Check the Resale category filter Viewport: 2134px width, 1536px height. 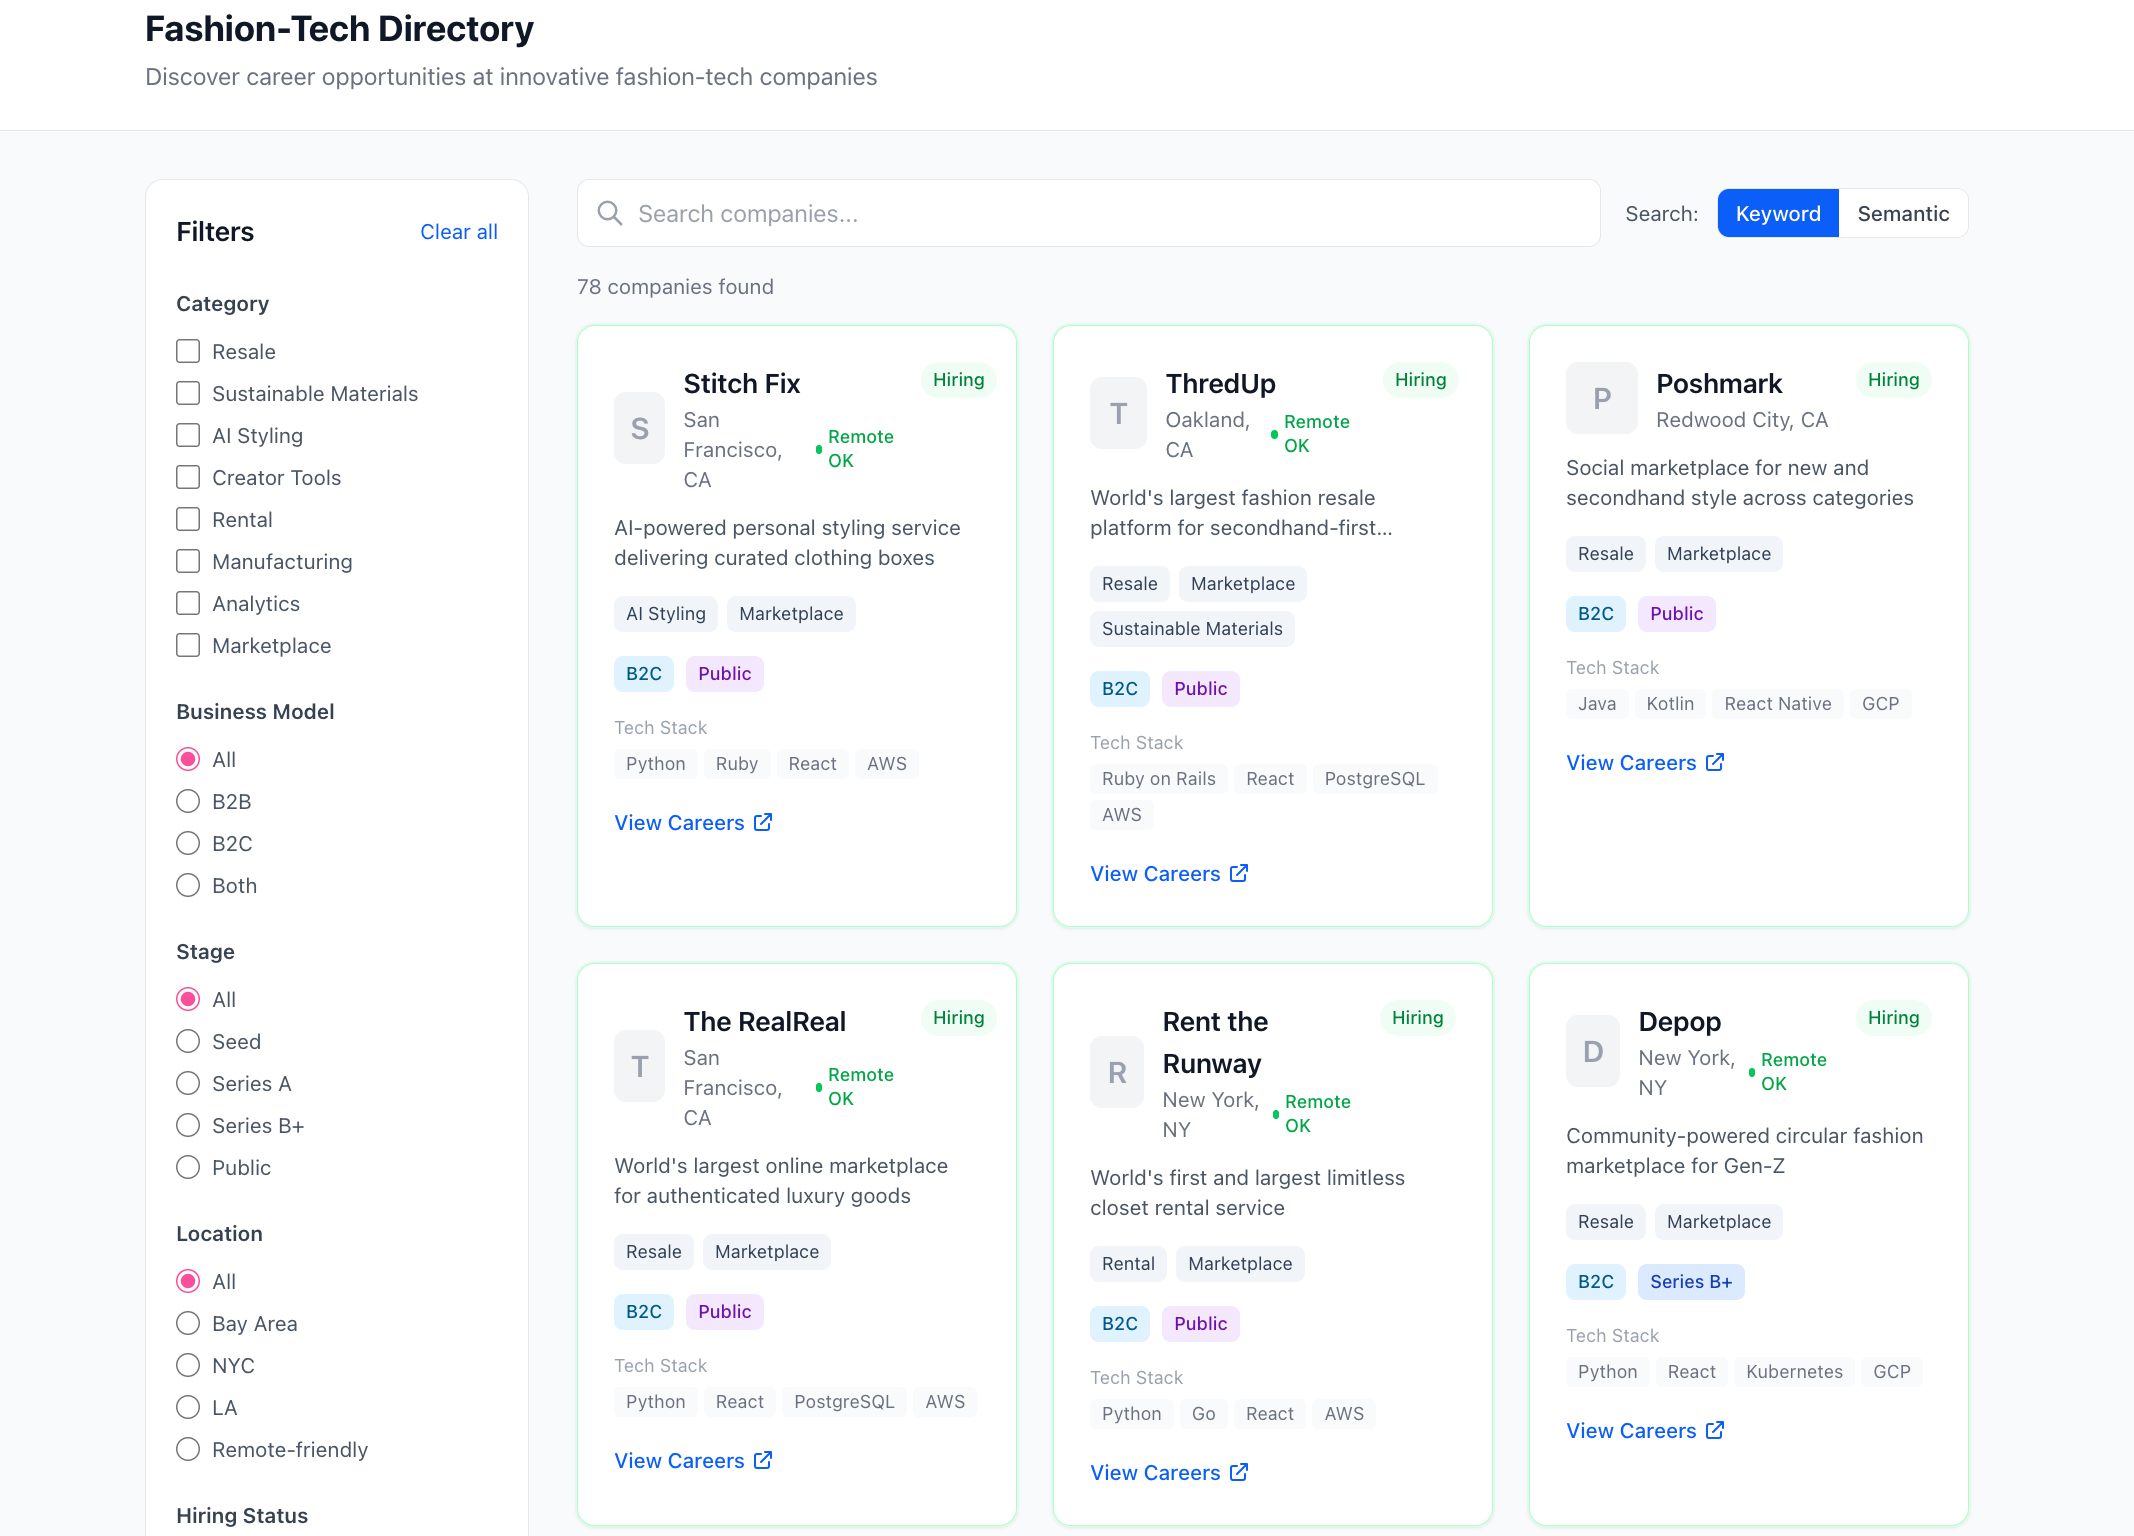pyautogui.click(x=188, y=351)
